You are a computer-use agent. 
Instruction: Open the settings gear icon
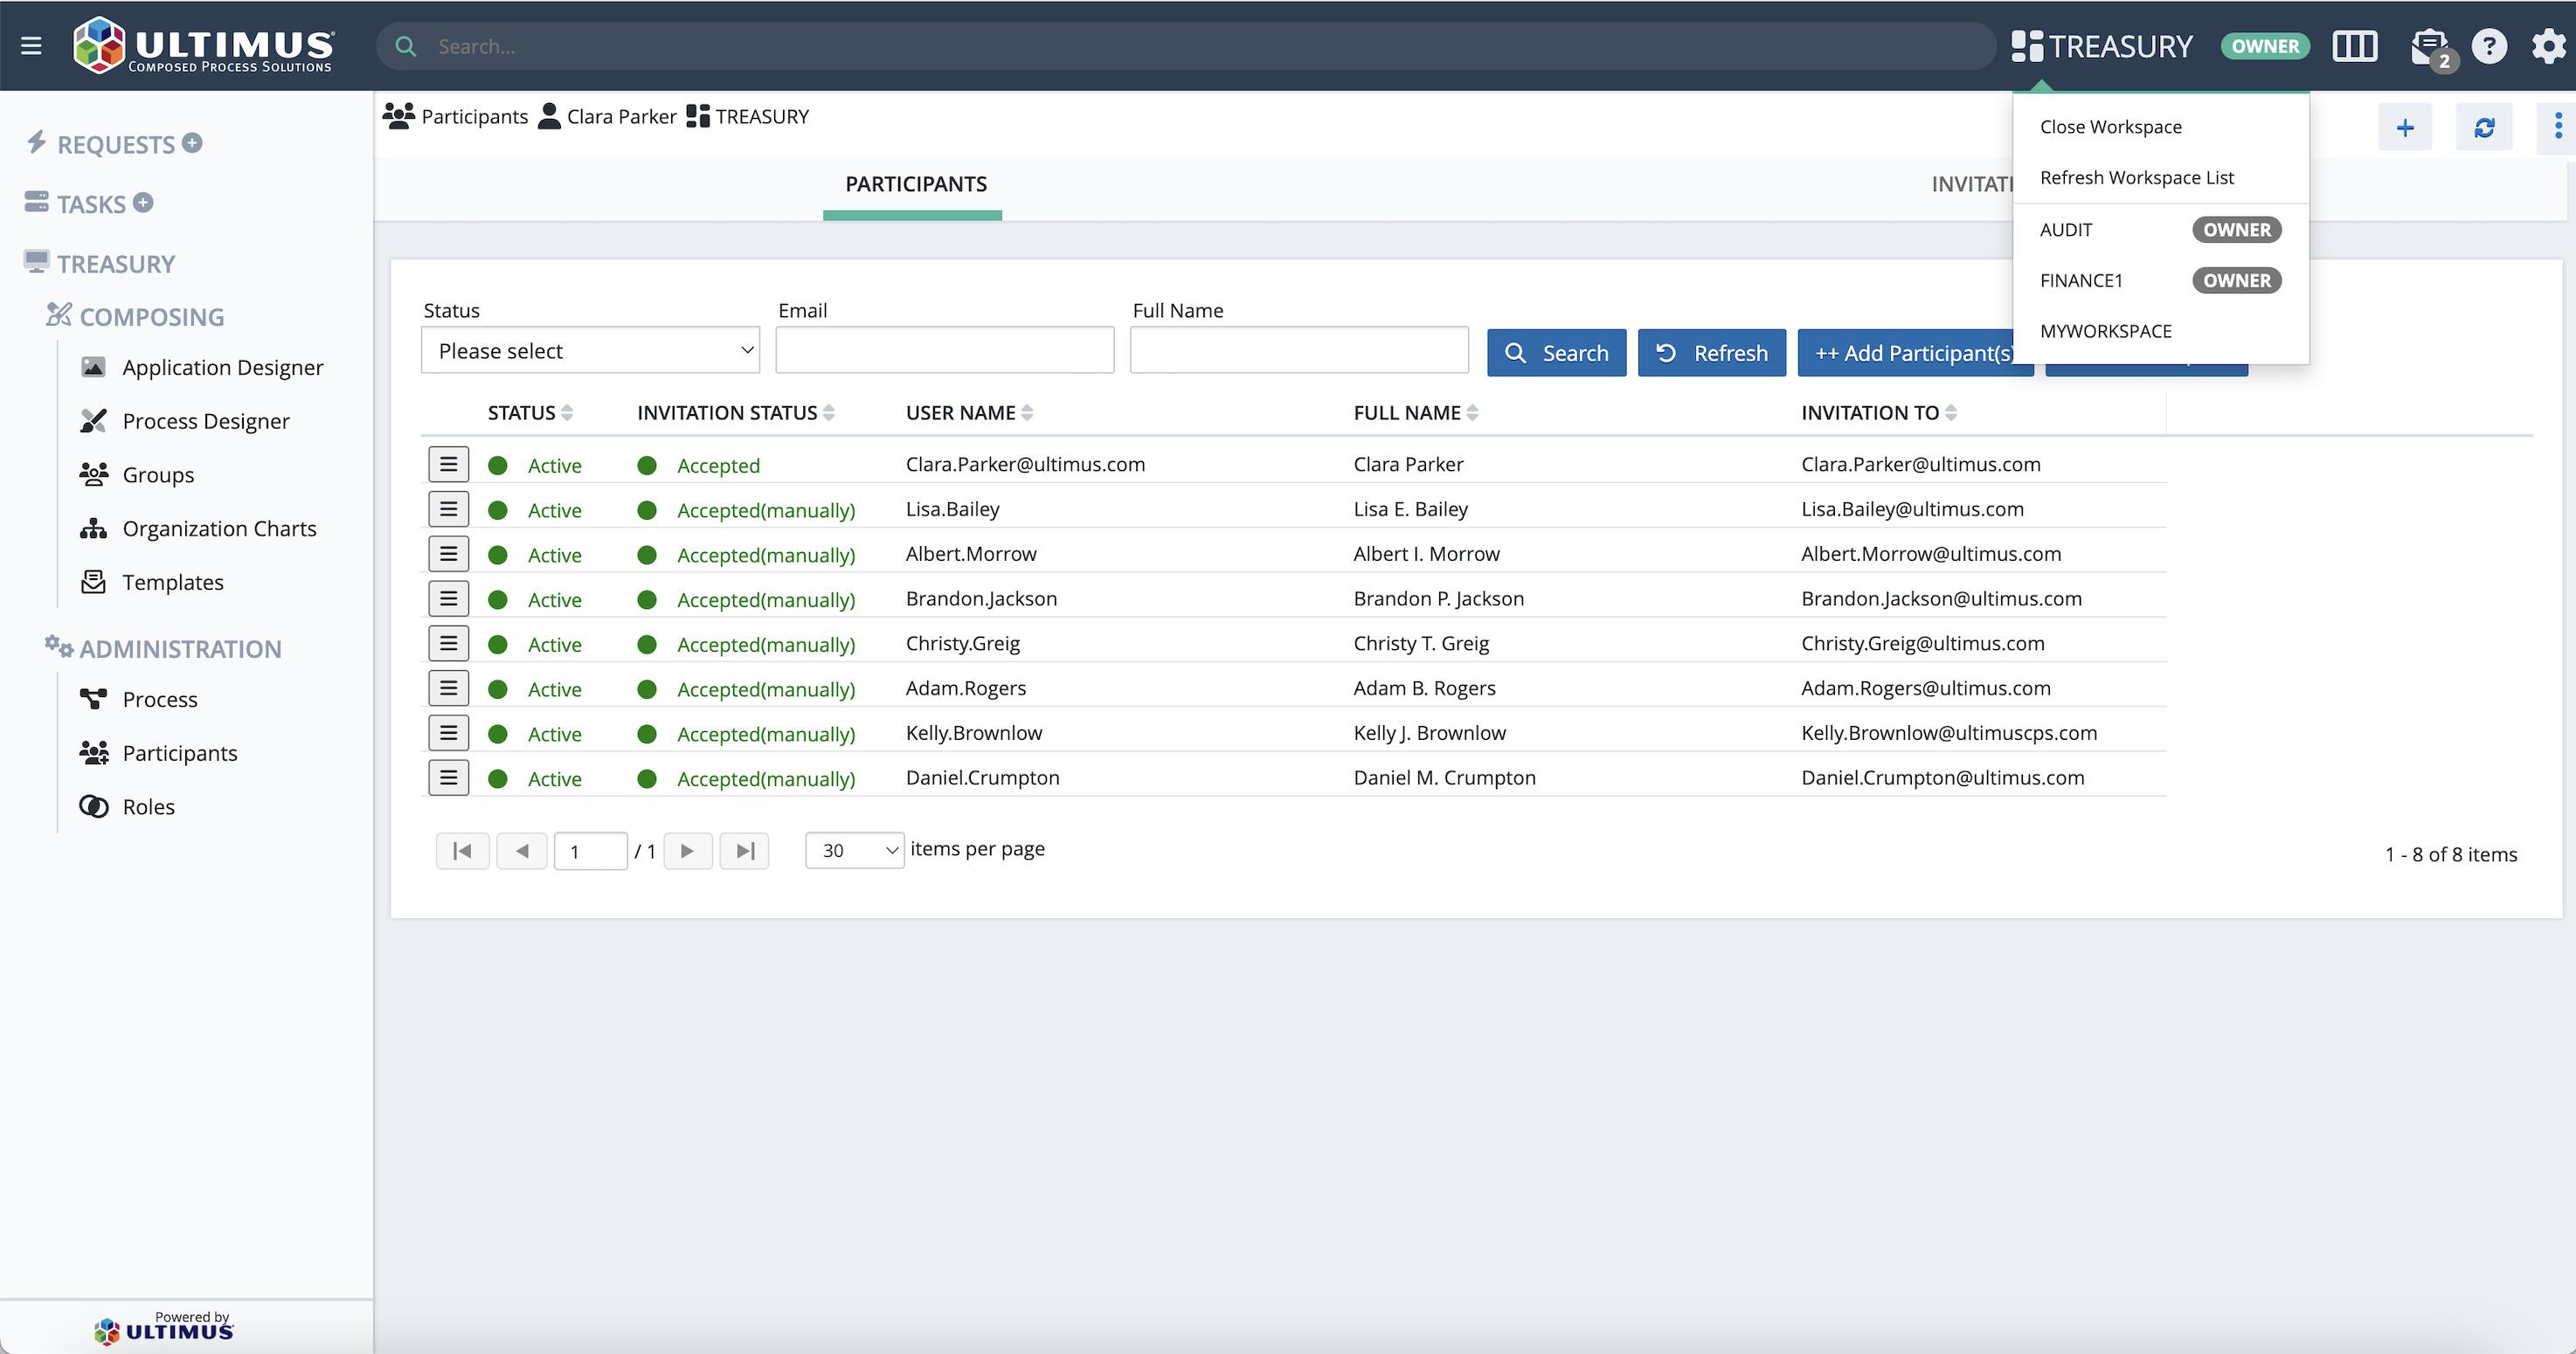point(2548,46)
